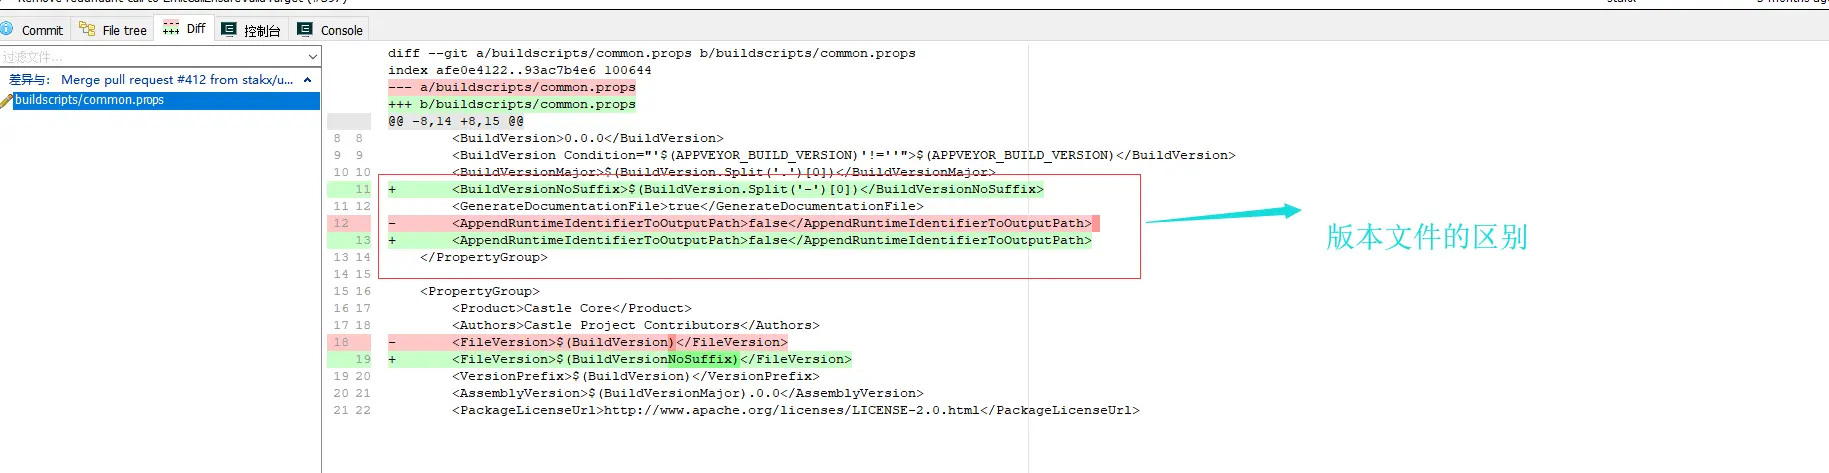Select buildscripts/common.props in the file list
Viewport: 1829px width, 473px height.
[160, 100]
